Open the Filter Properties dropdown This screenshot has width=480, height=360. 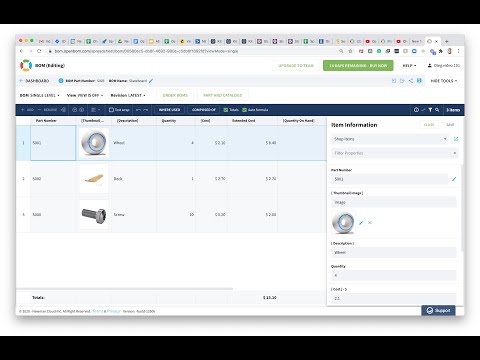[395, 153]
